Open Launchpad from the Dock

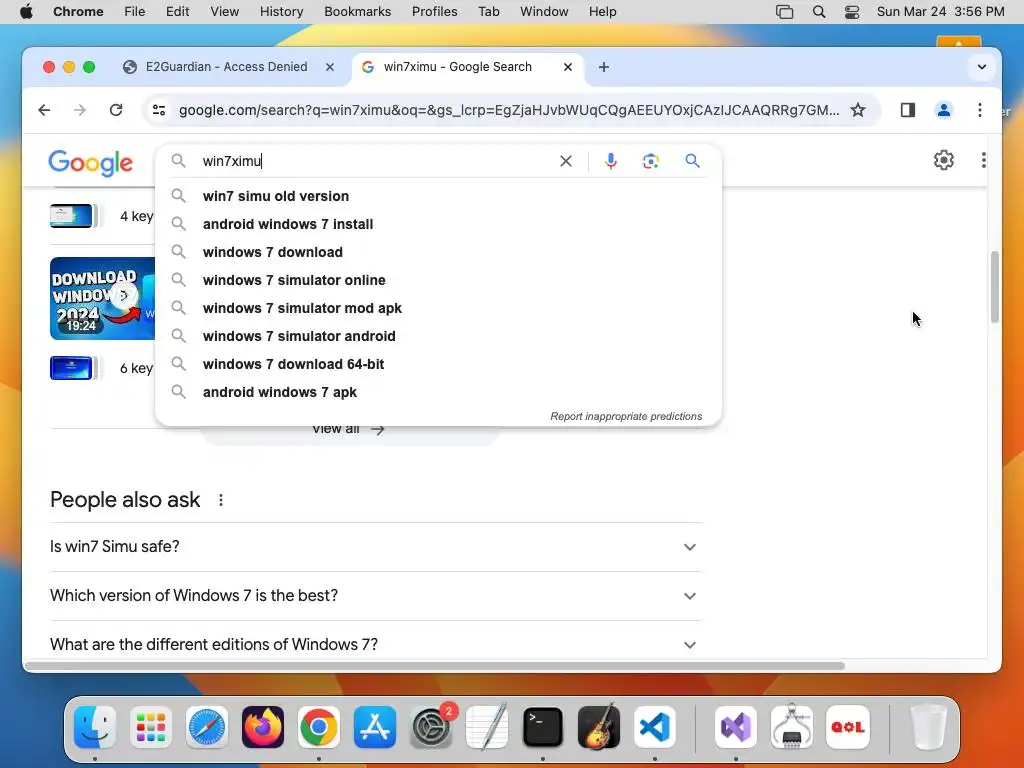tap(151, 727)
